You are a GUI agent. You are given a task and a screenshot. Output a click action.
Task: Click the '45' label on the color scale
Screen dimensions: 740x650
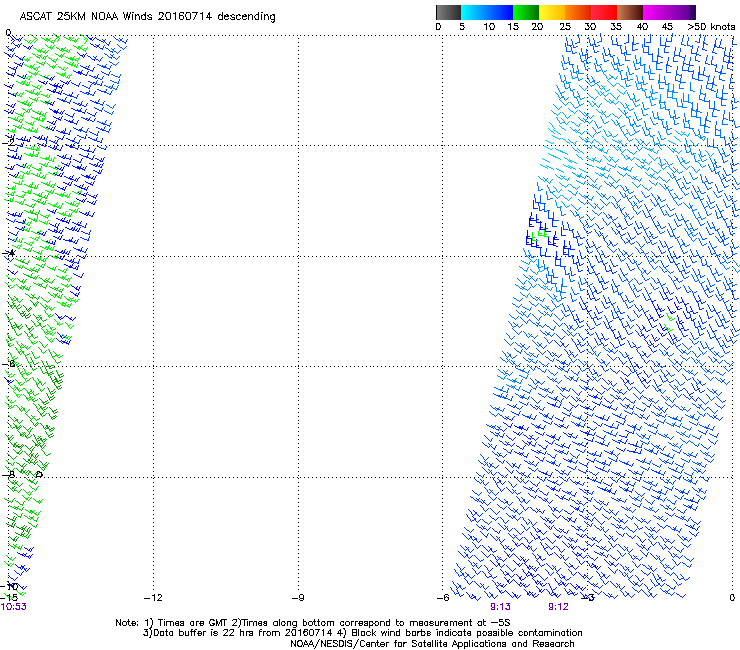667,27
